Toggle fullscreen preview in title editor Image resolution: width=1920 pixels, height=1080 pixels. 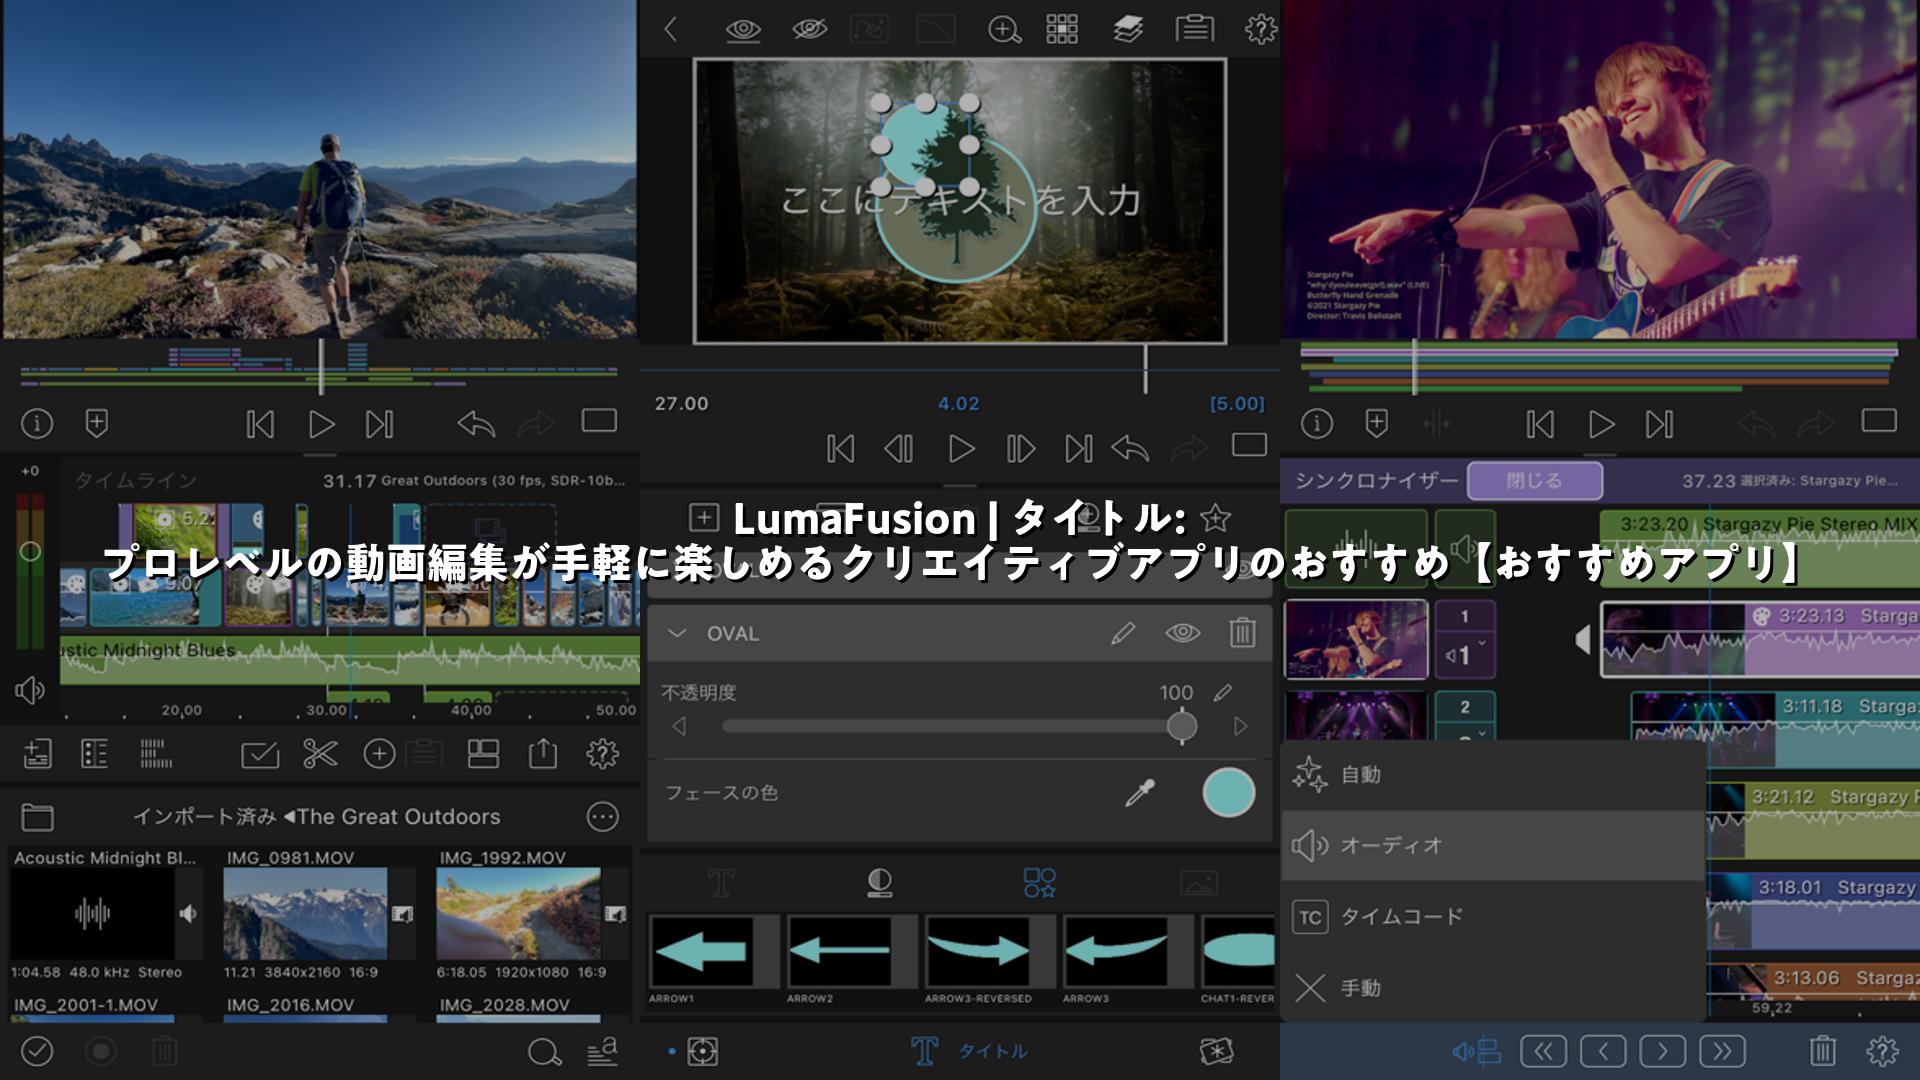pyautogui.click(x=1249, y=445)
